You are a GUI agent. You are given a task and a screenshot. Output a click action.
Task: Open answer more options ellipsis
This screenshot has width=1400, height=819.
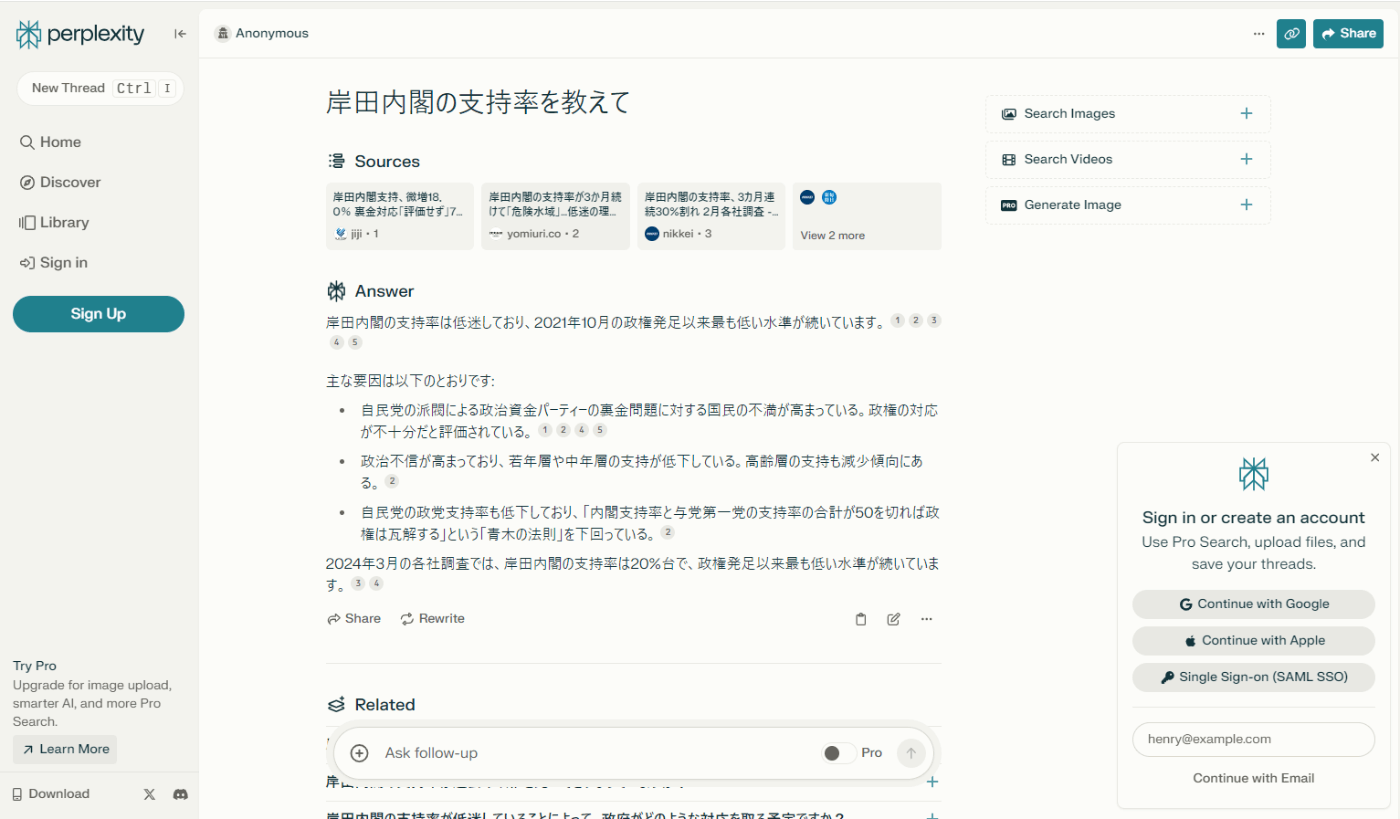(x=927, y=619)
